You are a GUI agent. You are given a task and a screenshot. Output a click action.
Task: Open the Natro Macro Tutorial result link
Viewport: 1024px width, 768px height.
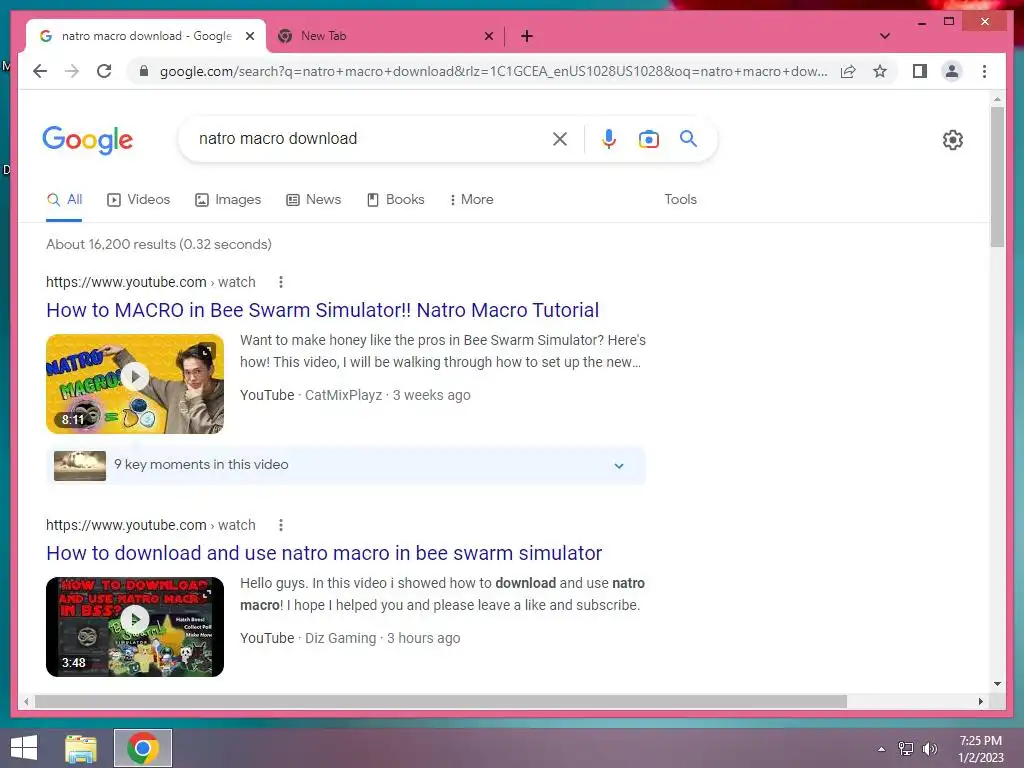pos(323,310)
